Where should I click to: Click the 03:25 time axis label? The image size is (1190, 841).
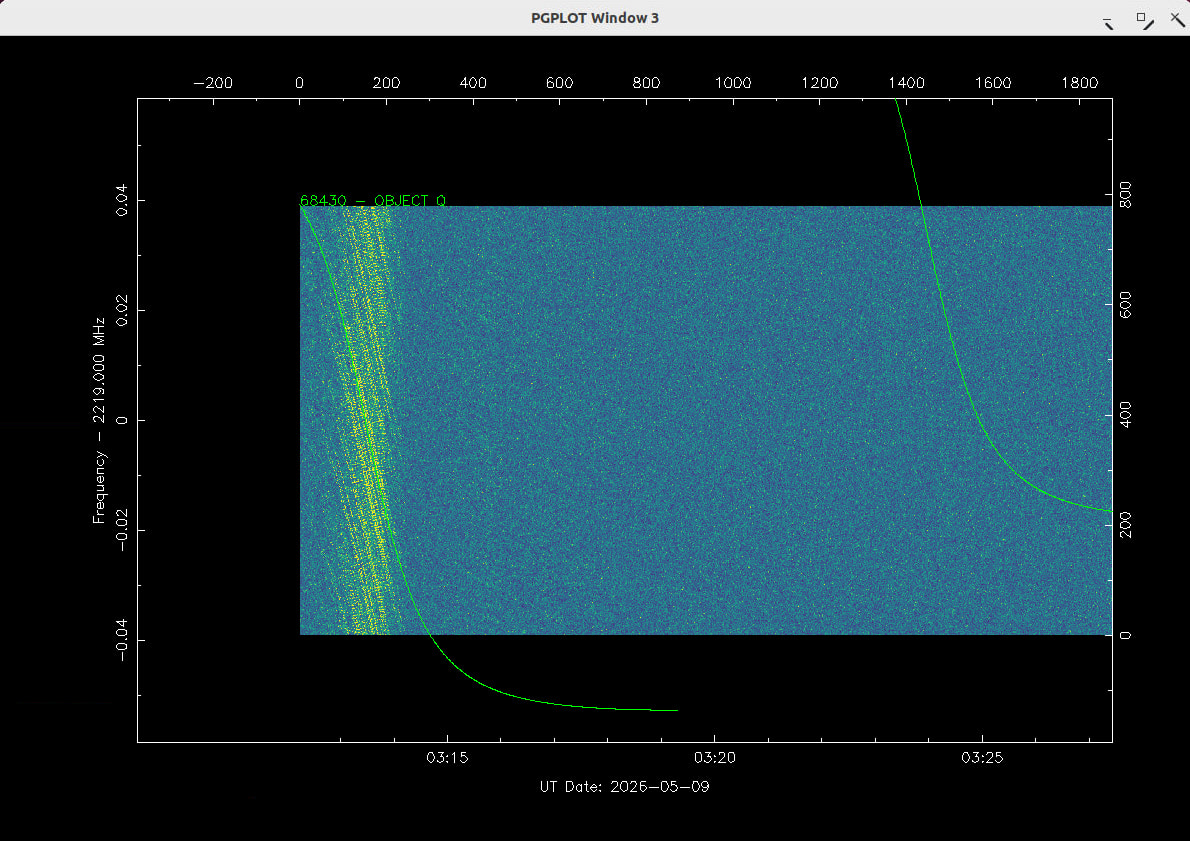coord(982,758)
